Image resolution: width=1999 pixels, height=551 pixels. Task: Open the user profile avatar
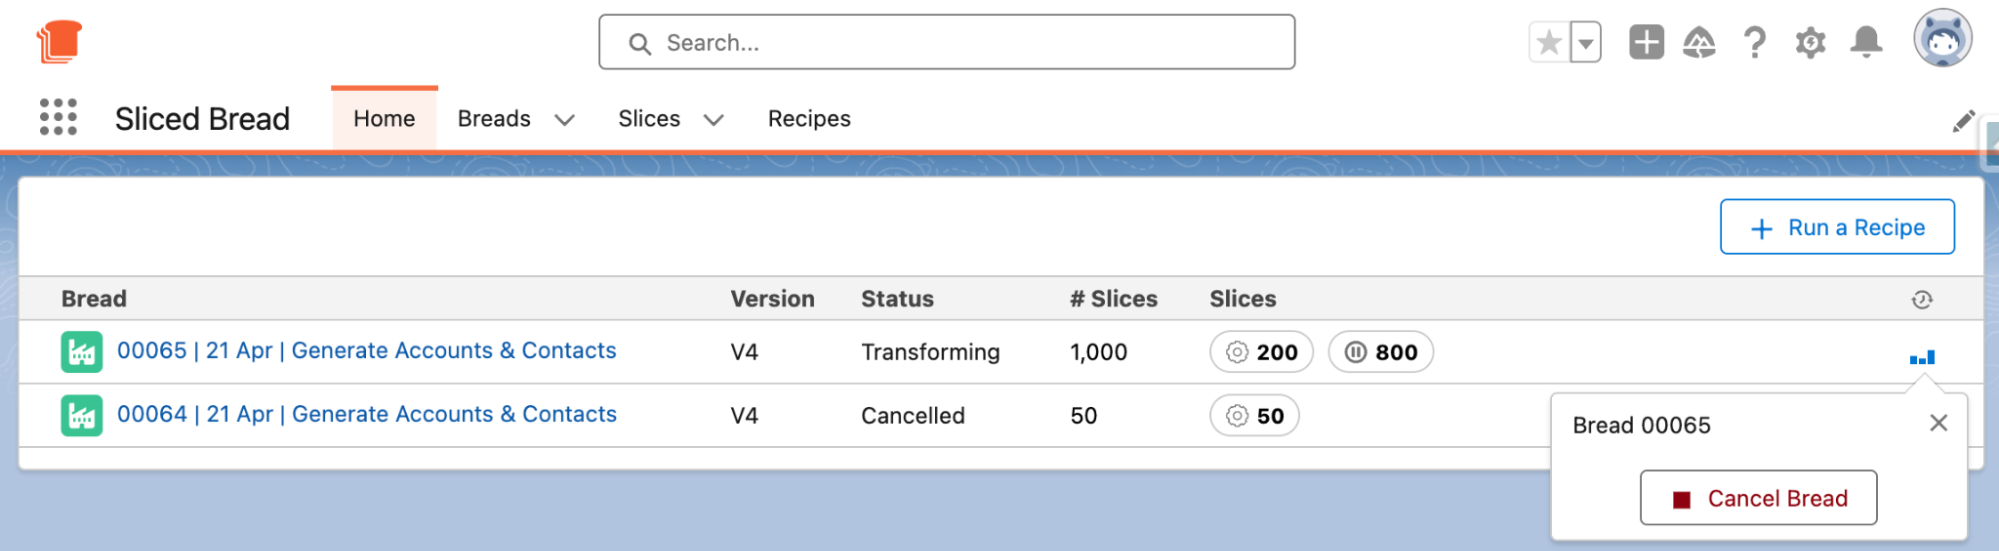[x=1942, y=40]
